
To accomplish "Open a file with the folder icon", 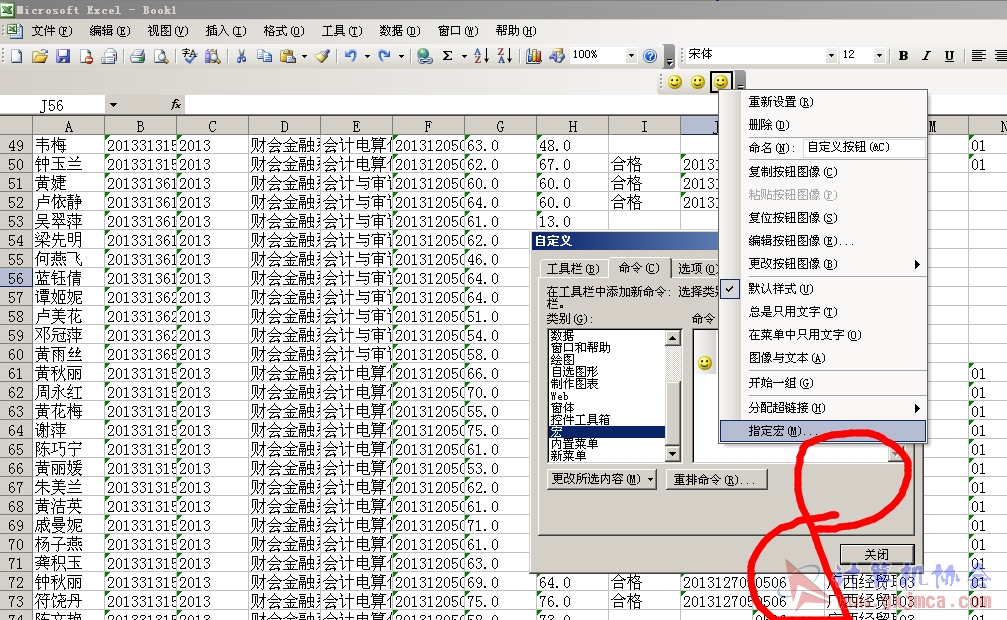I will point(39,56).
